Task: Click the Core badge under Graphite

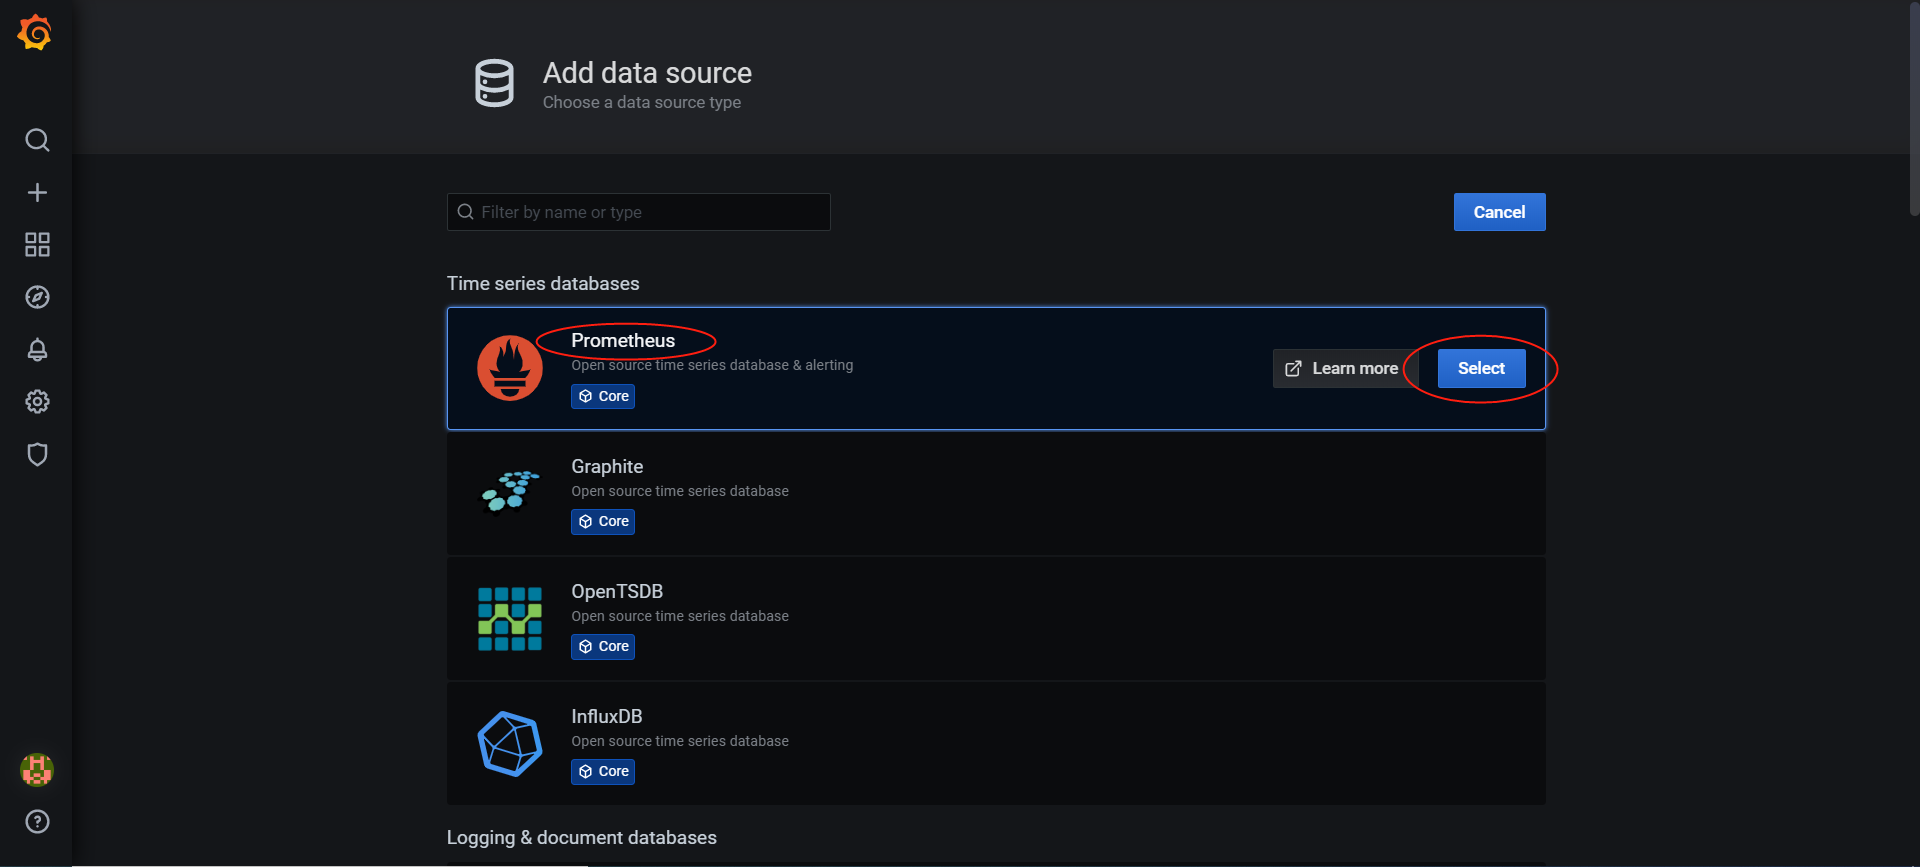Action: tap(603, 522)
